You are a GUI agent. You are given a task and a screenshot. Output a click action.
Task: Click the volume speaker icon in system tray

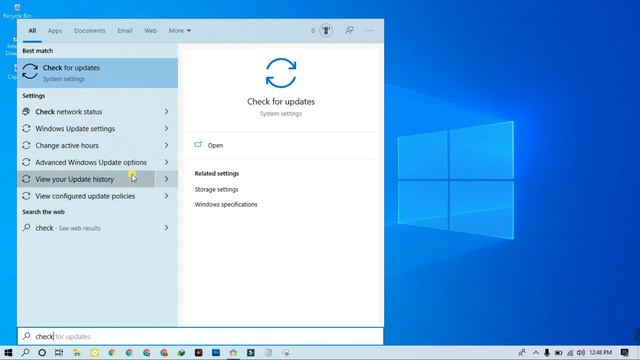point(581,353)
